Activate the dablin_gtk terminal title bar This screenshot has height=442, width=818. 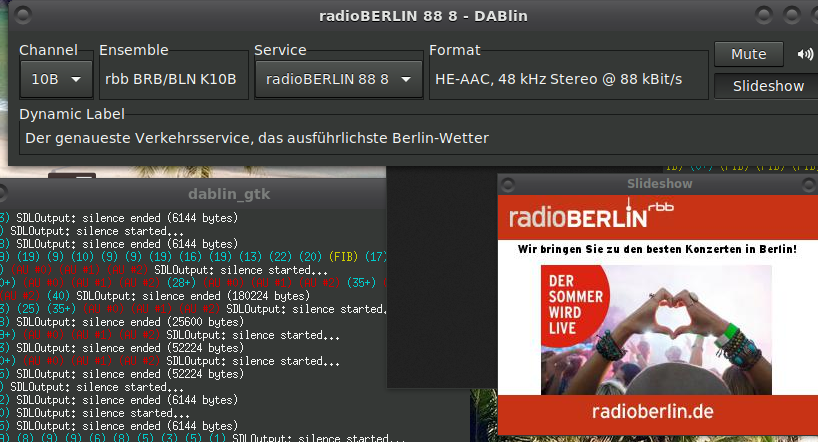coord(228,194)
